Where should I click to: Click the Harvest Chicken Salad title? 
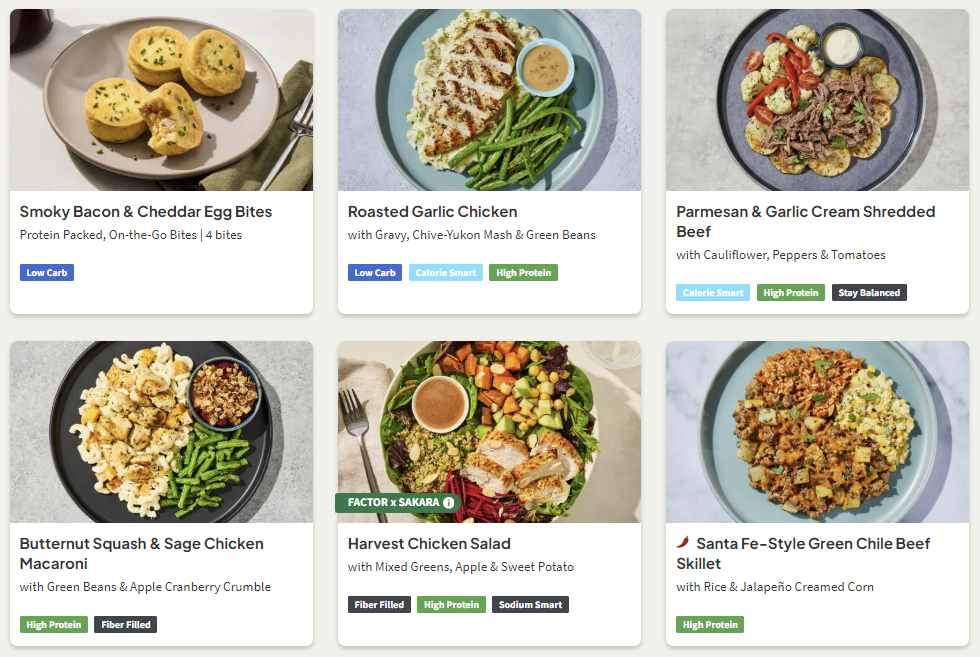tap(429, 544)
